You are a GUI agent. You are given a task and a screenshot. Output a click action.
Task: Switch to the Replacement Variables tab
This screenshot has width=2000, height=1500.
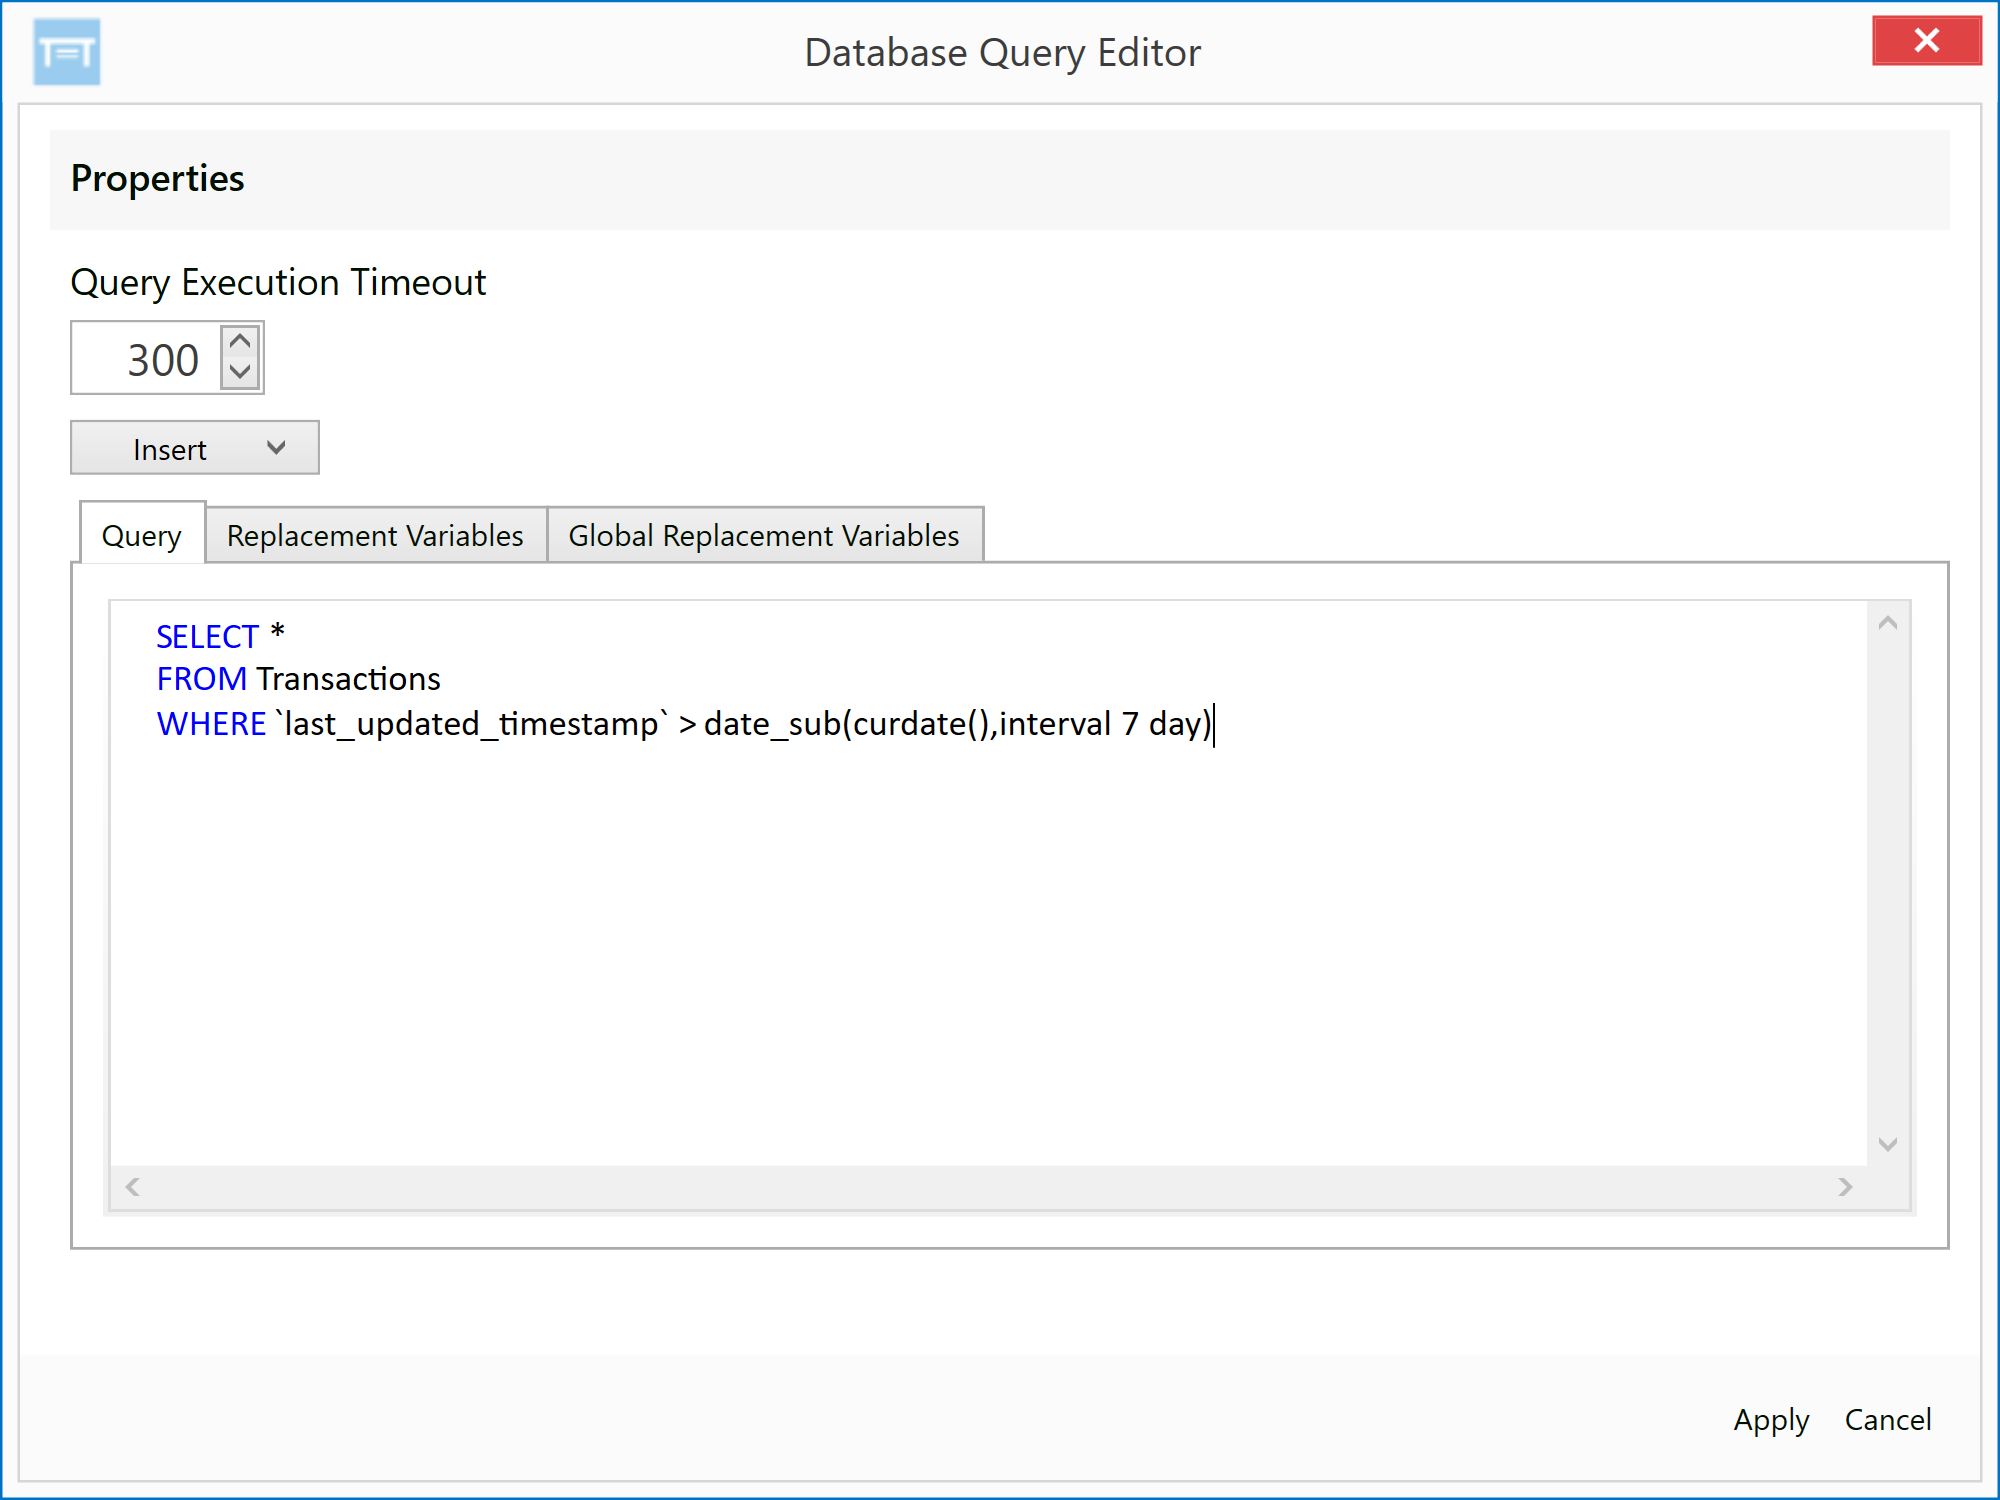pos(375,535)
